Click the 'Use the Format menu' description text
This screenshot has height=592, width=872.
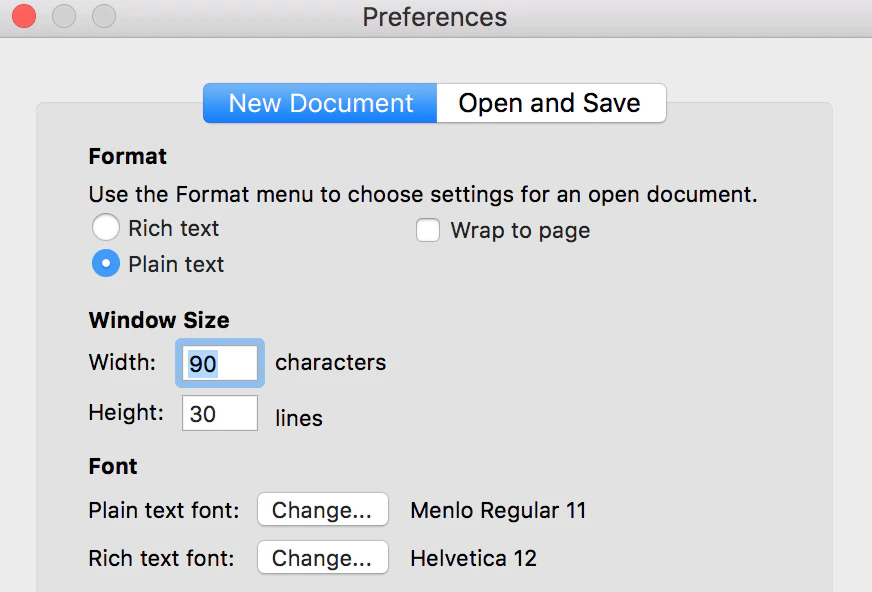pos(423,195)
